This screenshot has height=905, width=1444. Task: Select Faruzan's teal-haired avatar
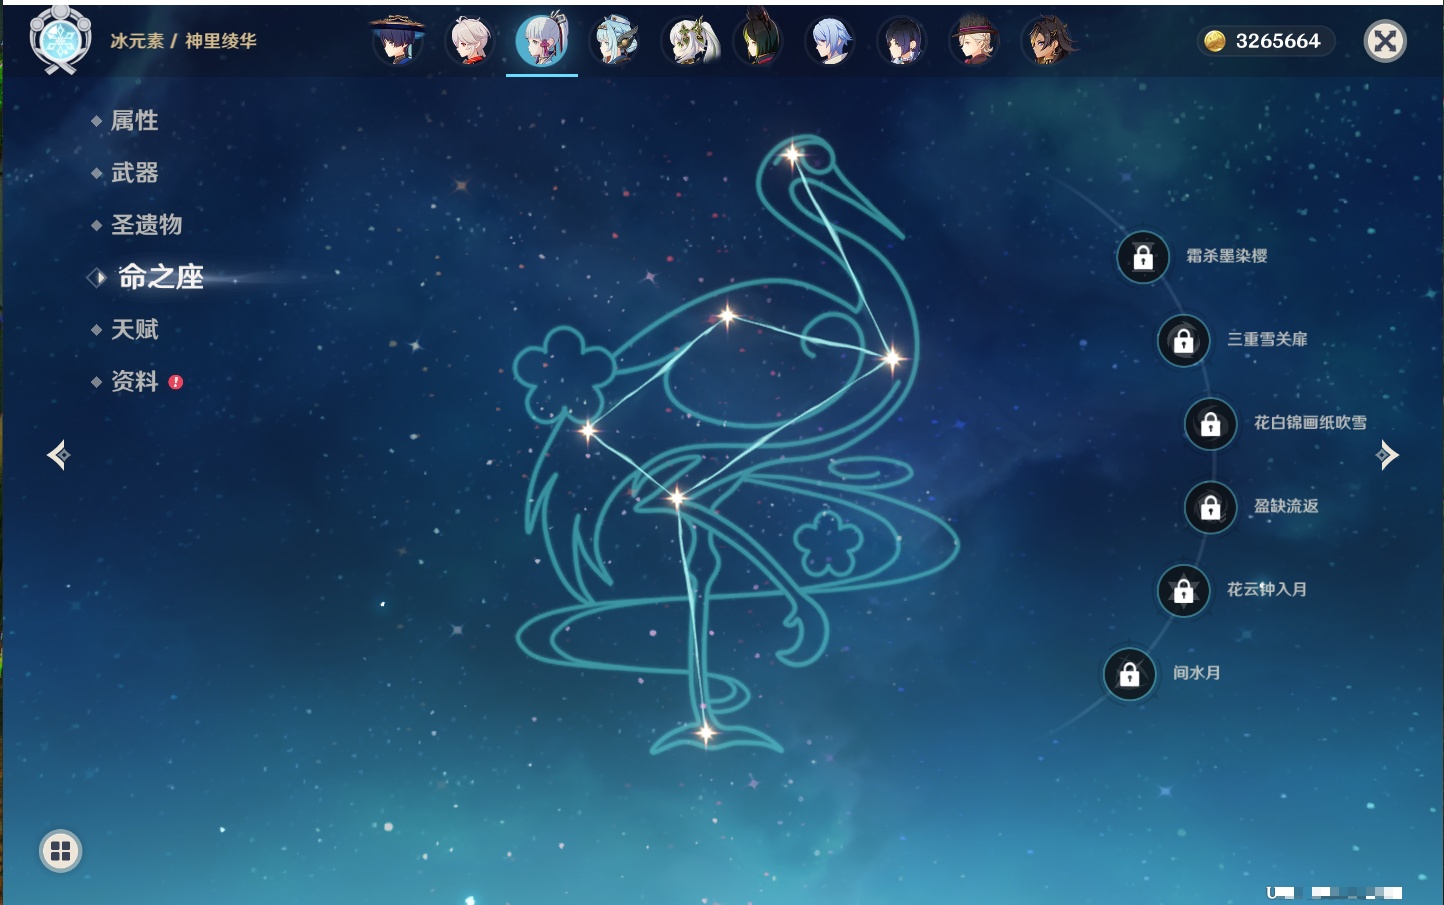tap(614, 41)
